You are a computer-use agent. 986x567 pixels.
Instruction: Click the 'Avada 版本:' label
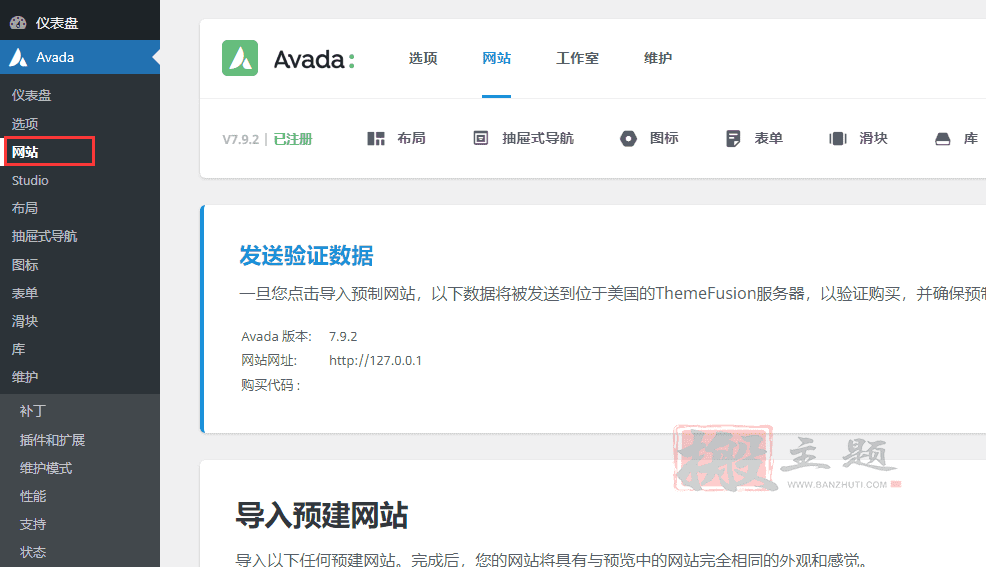(277, 336)
